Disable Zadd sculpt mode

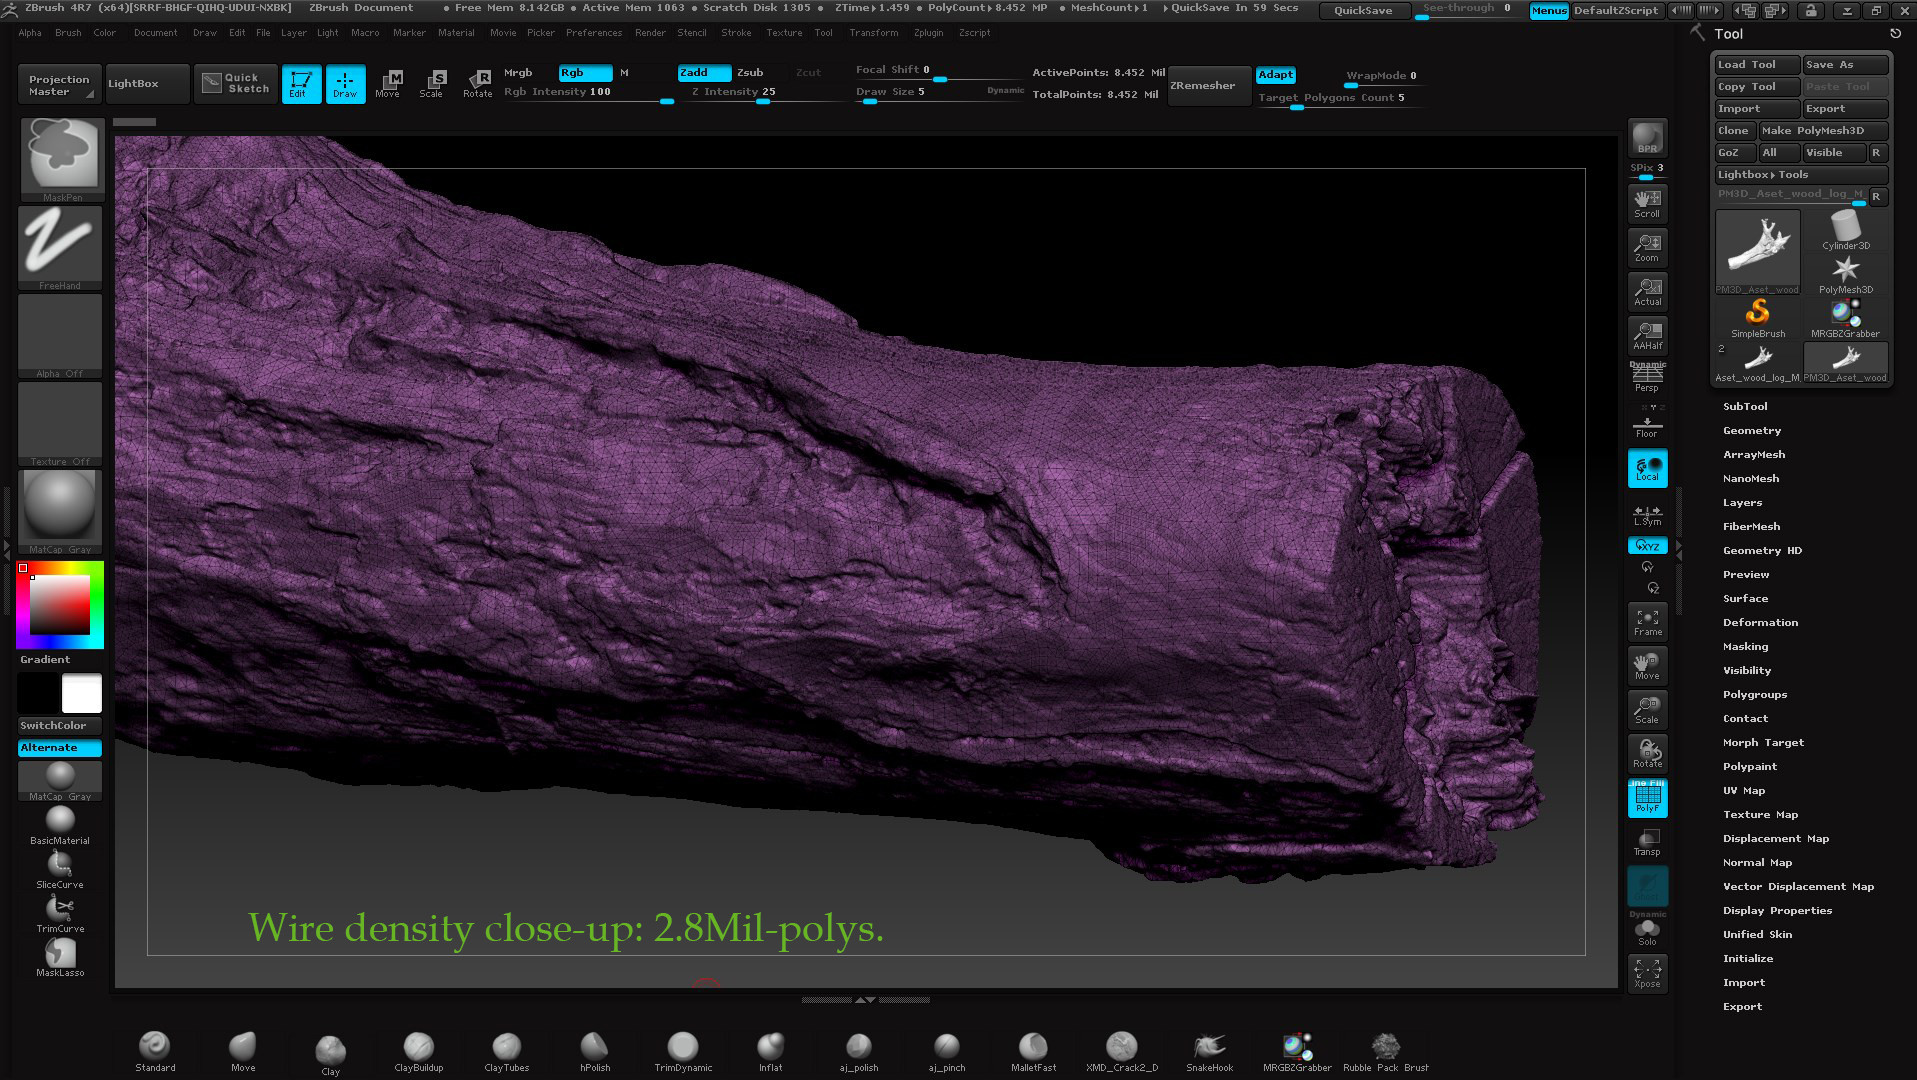[703, 73]
